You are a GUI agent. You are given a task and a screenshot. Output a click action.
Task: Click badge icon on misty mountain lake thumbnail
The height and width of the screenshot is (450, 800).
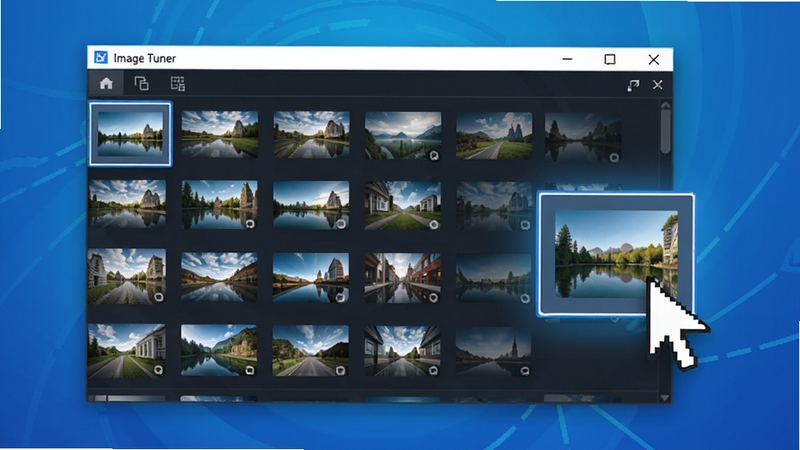(x=434, y=155)
